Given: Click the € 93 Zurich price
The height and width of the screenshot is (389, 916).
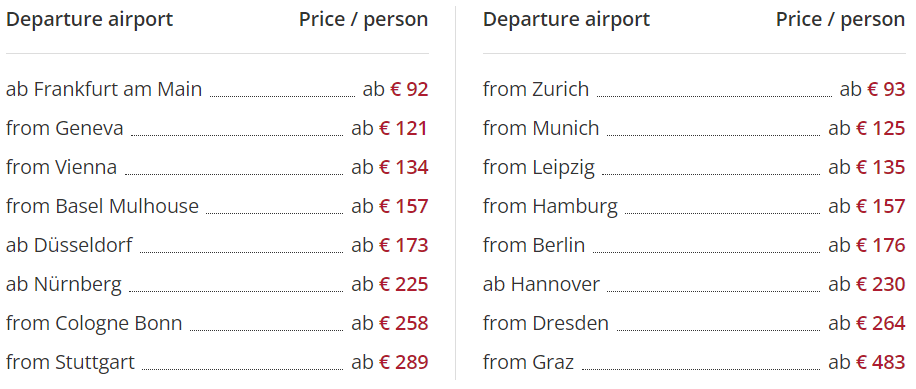Looking at the screenshot, I should pos(886,89).
